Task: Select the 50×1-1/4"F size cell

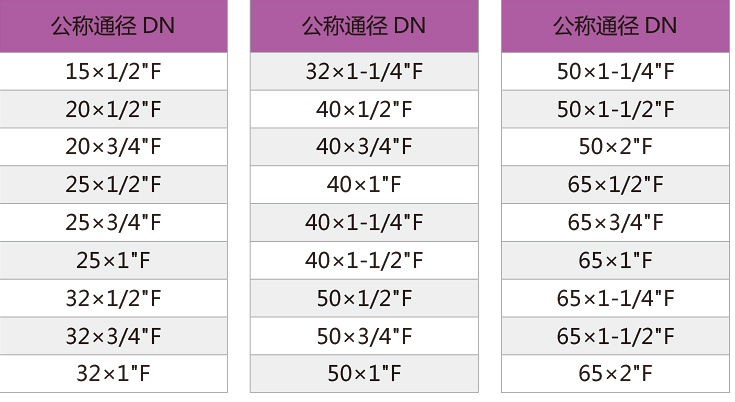Action: point(615,71)
